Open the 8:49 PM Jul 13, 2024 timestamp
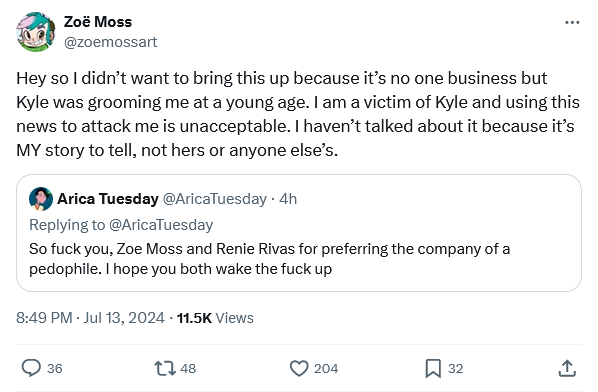598x392 pixels. 90,318
